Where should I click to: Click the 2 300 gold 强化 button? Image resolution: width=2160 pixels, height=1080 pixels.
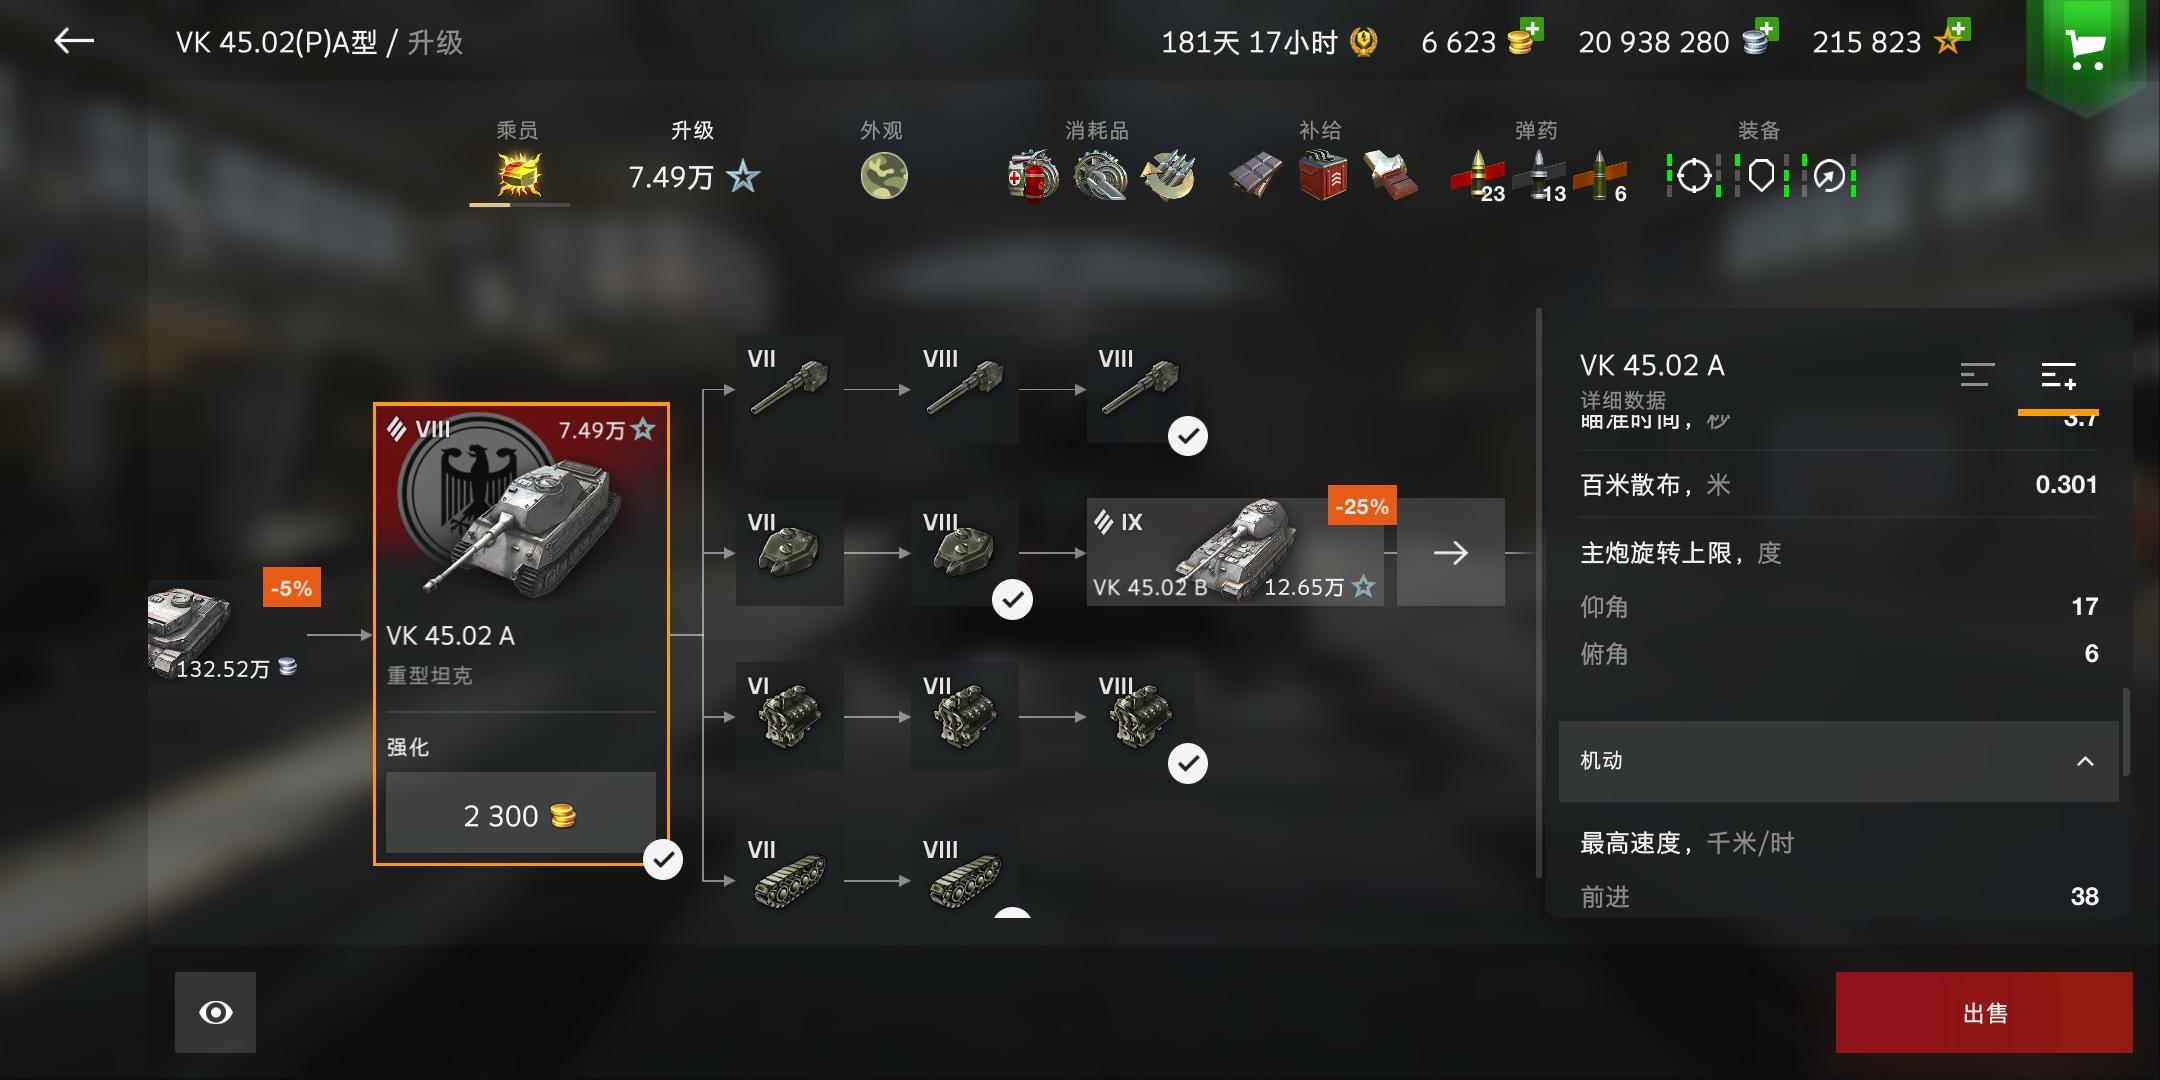coord(520,813)
